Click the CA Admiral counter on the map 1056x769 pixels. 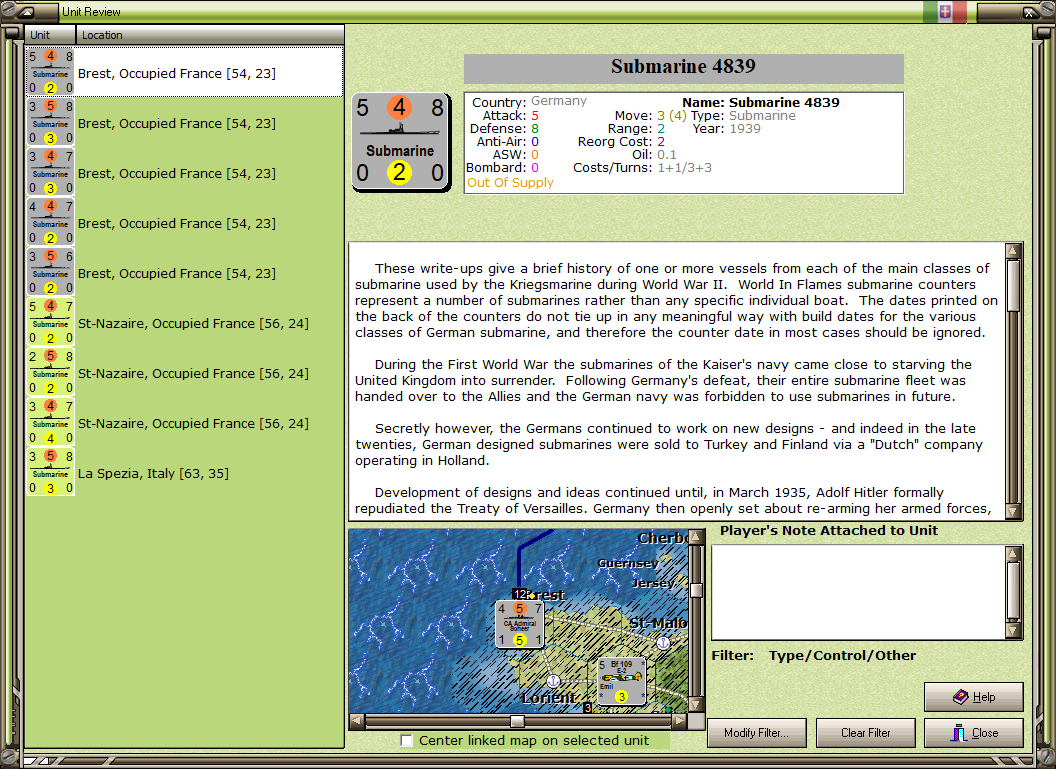click(519, 624)
